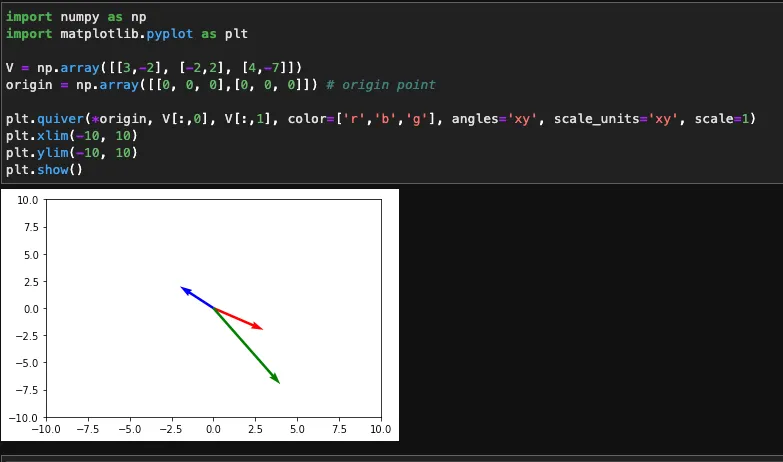Click the 0.0 tick label on the x-axis

213,430
